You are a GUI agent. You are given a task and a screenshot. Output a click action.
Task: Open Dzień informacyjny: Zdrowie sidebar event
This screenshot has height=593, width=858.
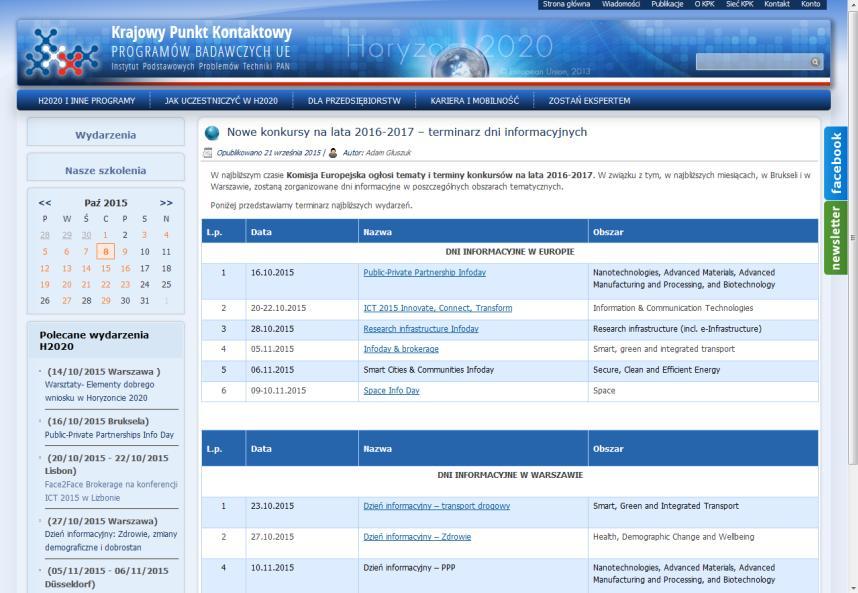(111, 540)
